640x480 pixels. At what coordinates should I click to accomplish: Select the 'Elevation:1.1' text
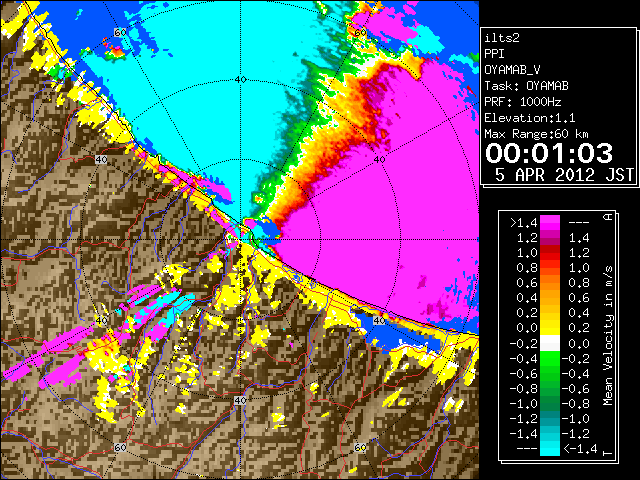pyautogui.click(x=530, y=118)
